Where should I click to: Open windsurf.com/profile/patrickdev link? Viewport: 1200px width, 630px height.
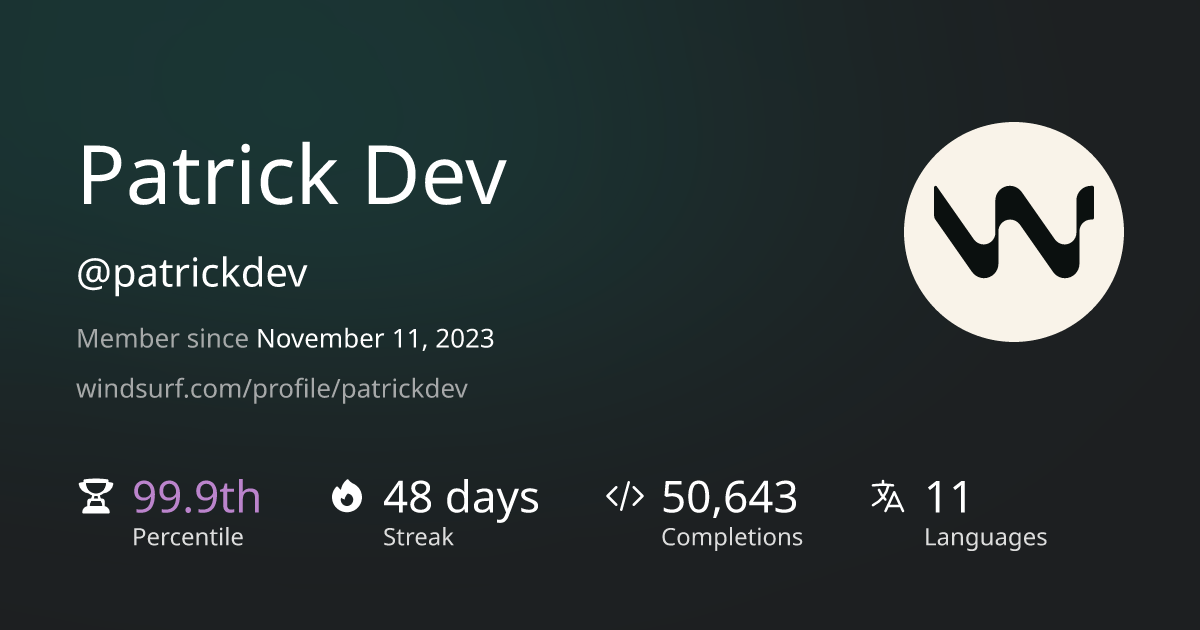tap(272, 388)
